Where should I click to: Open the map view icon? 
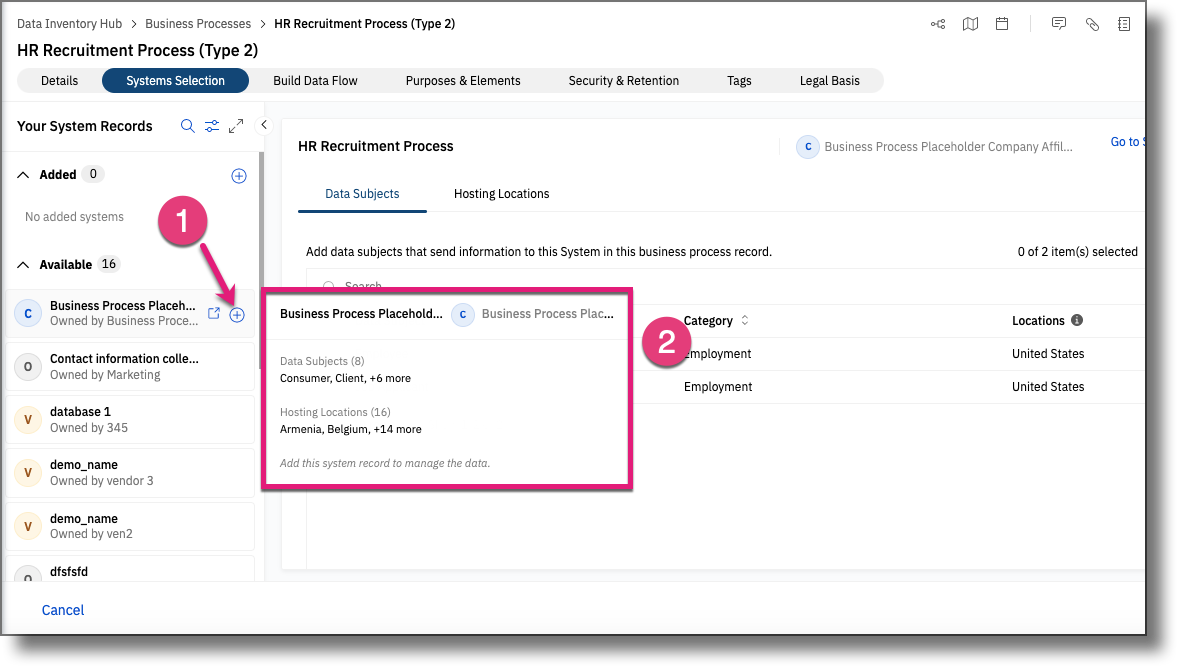coord(970,23)
